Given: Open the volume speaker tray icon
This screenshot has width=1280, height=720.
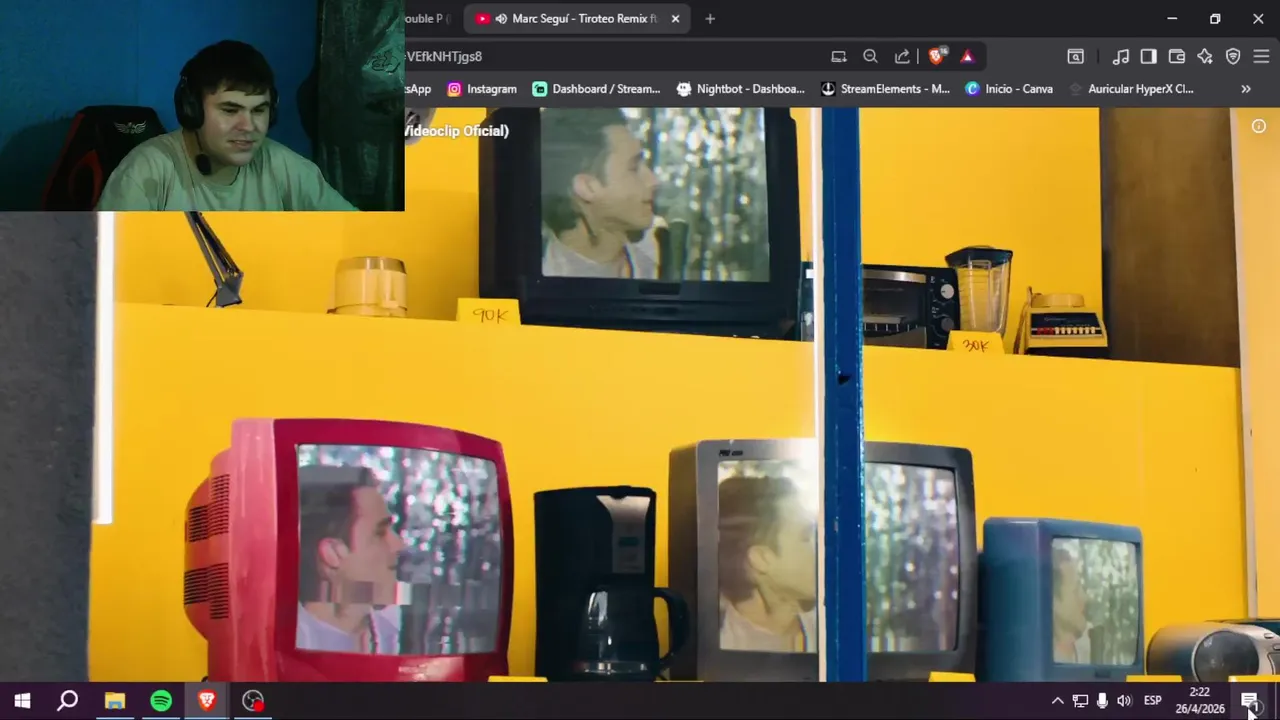Looking at the screenshot, I should click(1124, 701).
